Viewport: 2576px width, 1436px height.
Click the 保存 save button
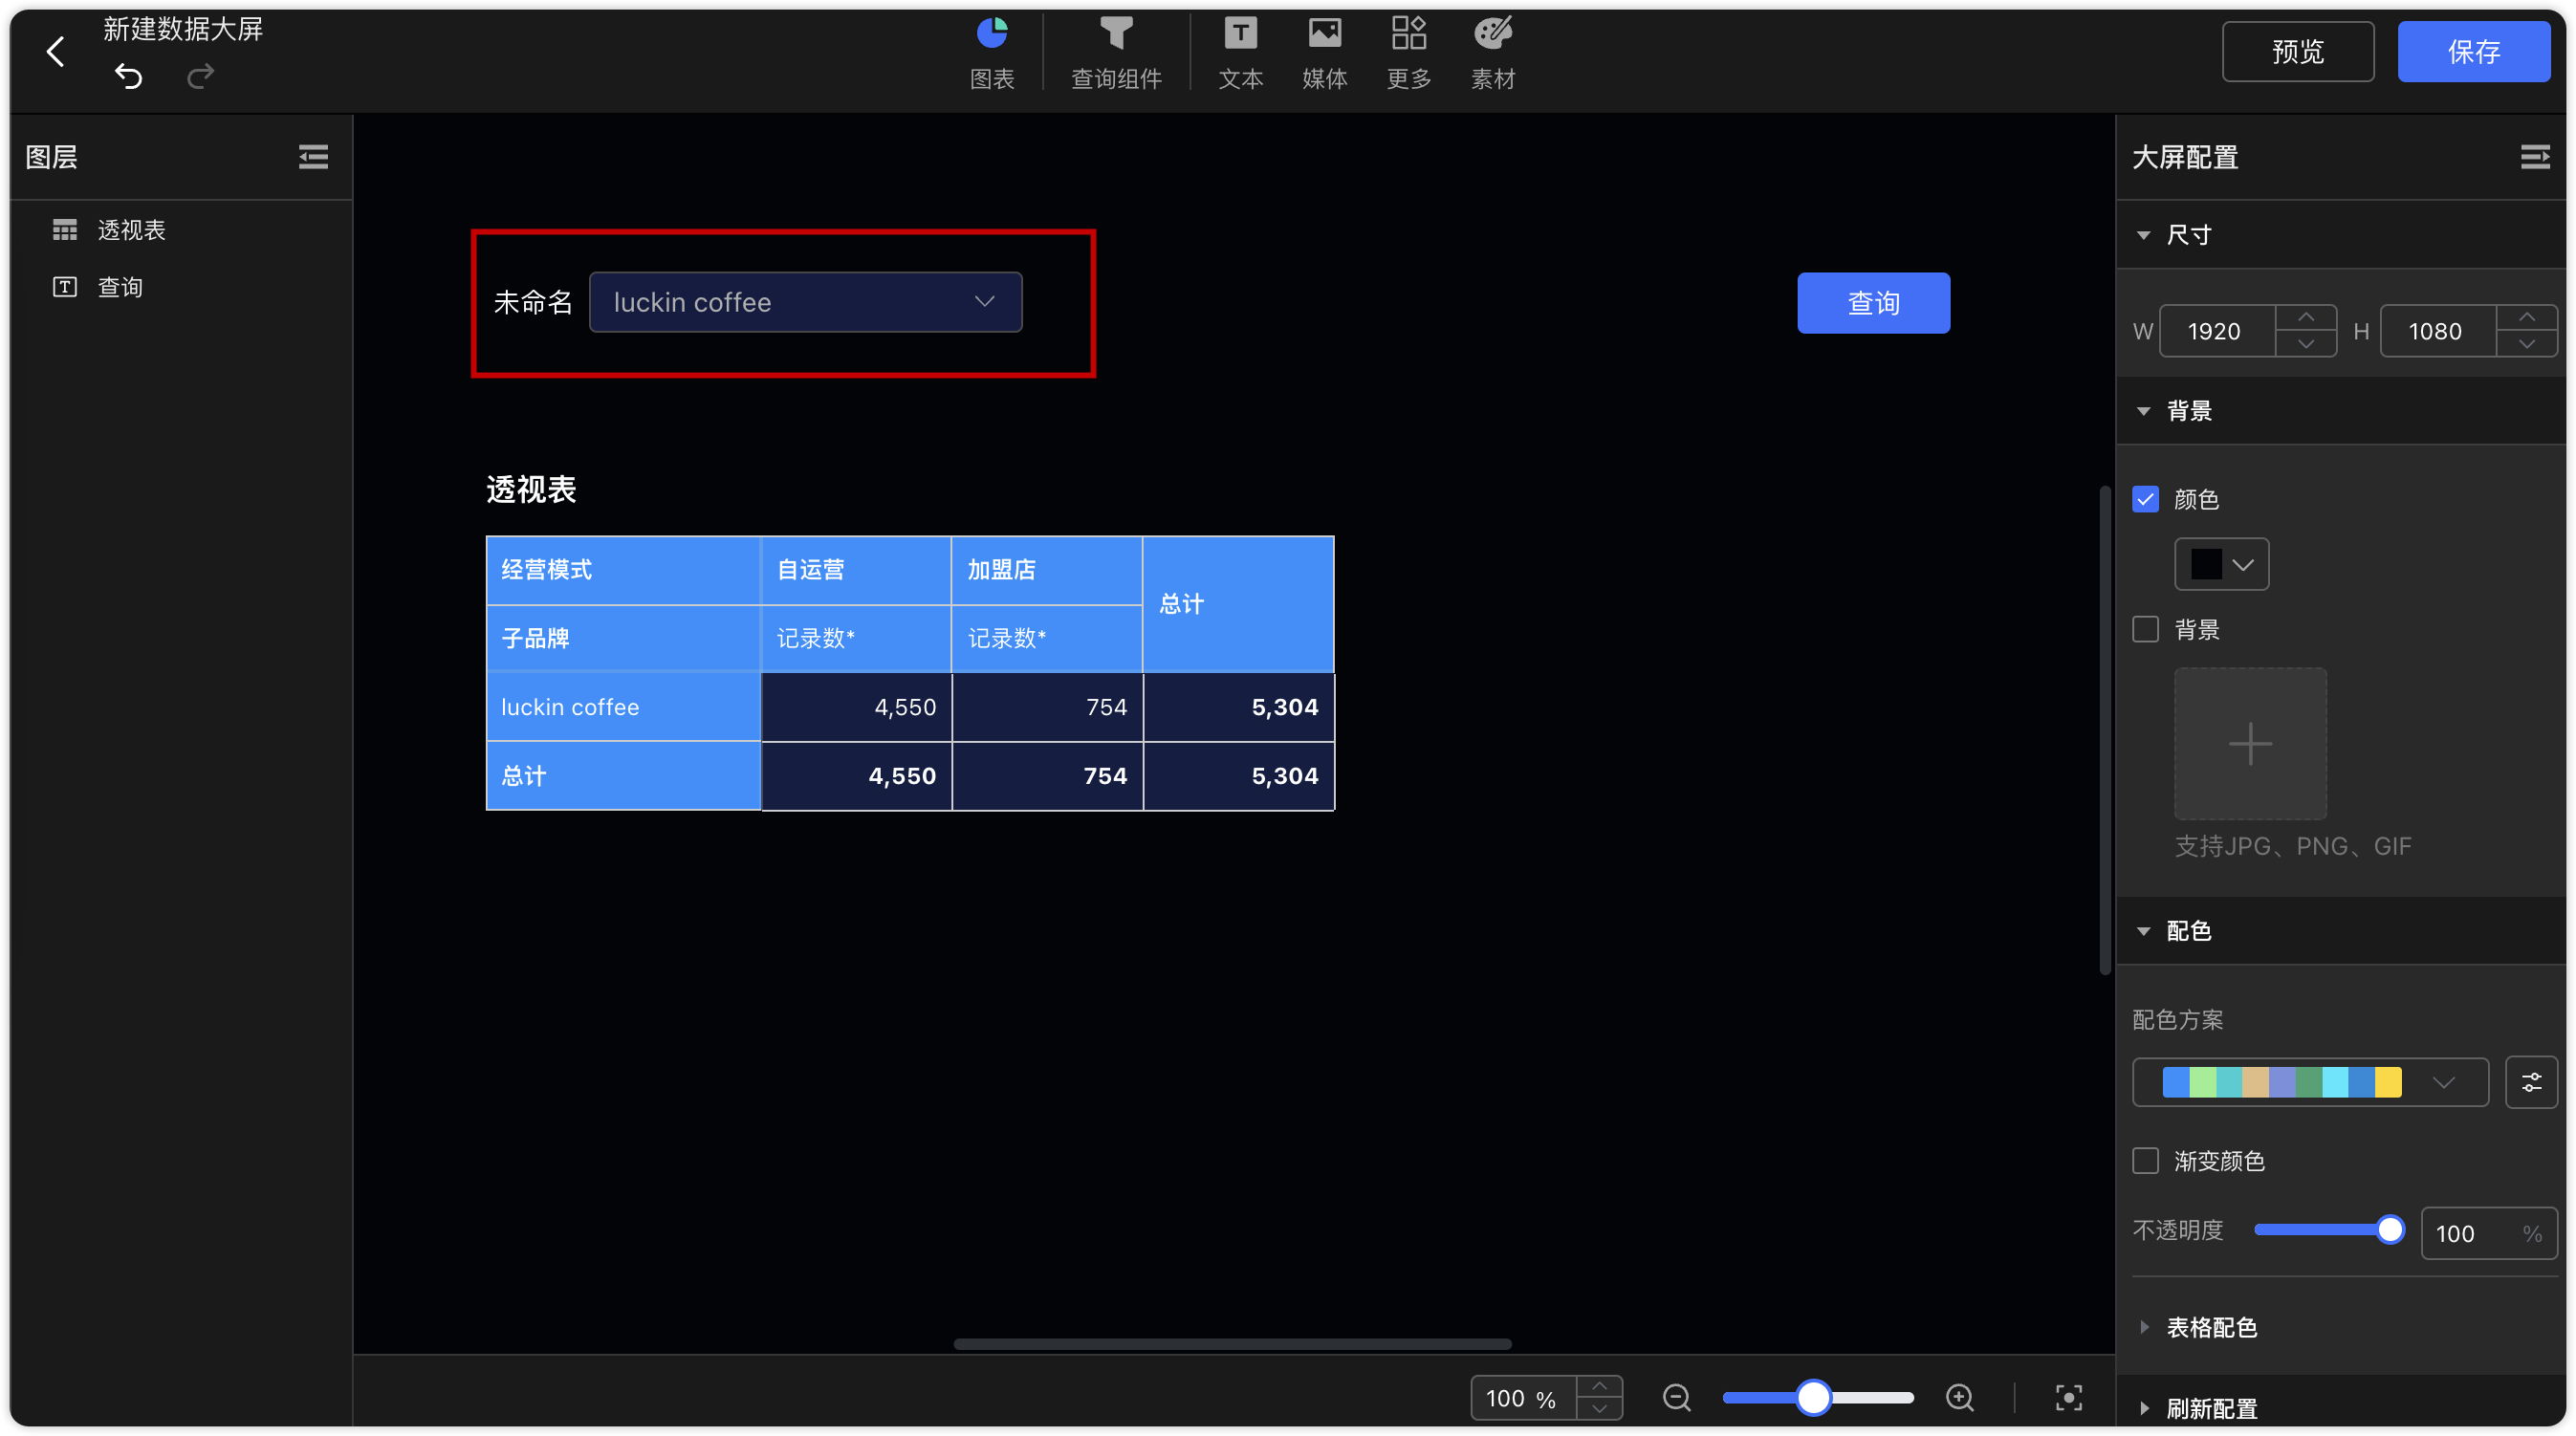(2473, 51)
